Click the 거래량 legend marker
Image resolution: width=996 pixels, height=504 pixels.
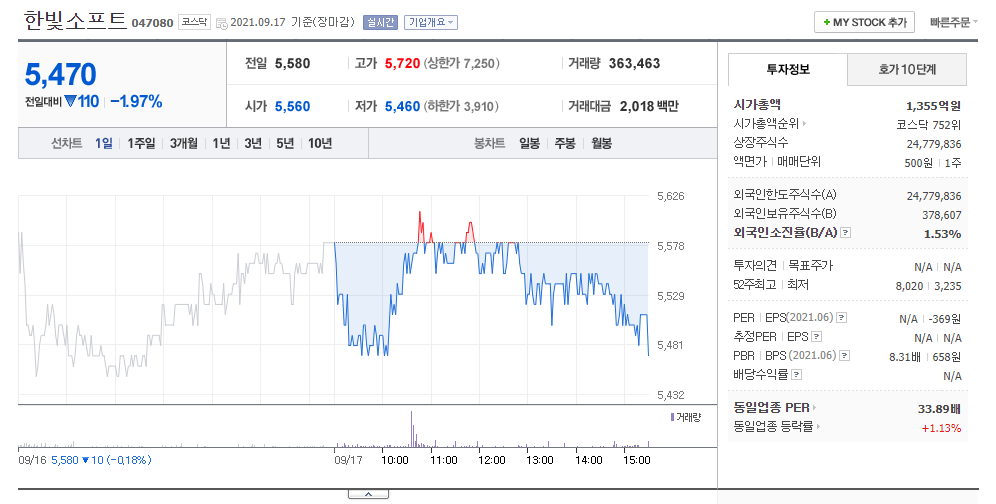[x=672, y=418]
